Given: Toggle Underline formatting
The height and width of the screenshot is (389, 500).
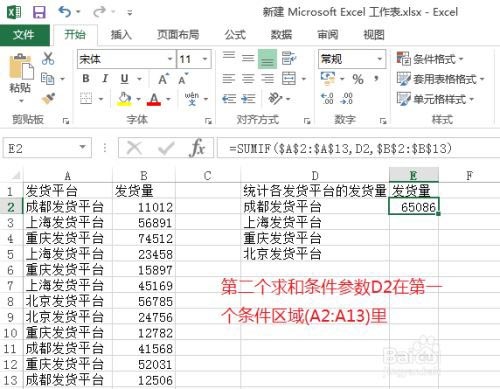Looking at the screenshot, I should pos(124,79).
